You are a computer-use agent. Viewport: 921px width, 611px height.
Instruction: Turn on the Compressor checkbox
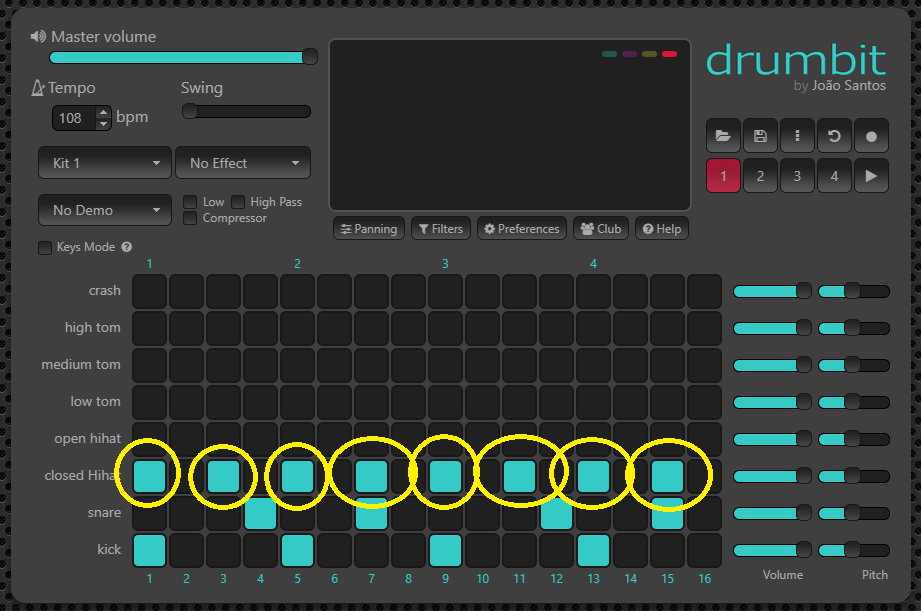tap(190, 218)
